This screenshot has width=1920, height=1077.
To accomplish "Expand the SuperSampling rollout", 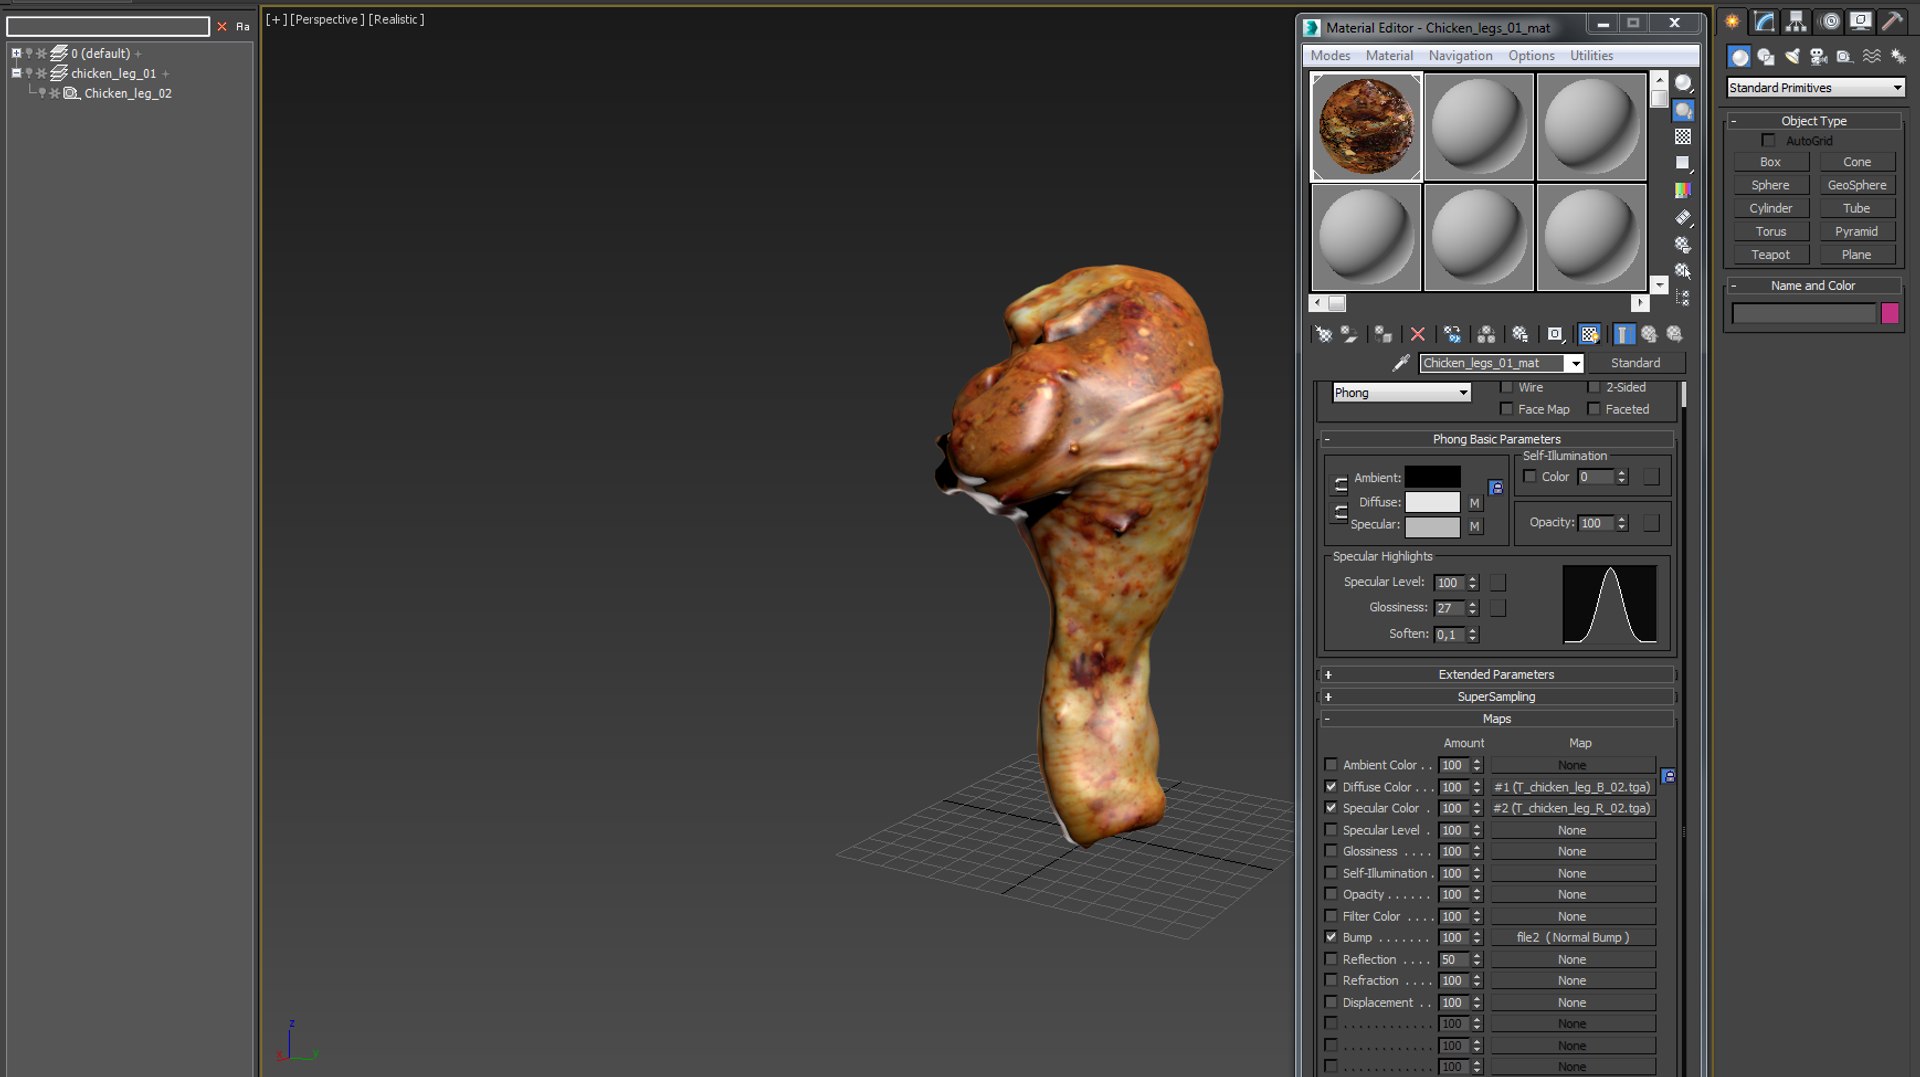I will point(1496,697).
